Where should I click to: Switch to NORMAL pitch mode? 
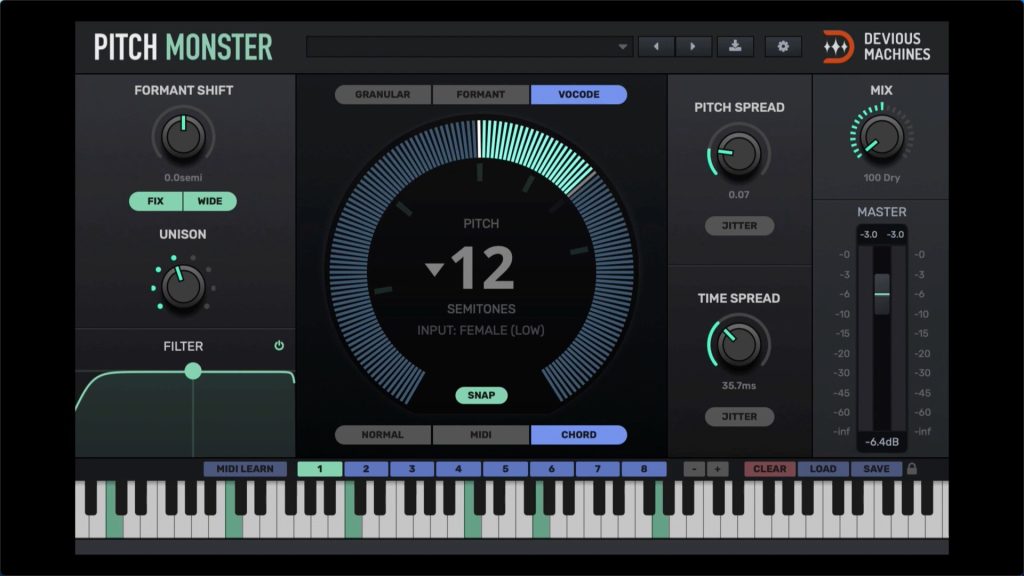[x=383, y=435]
